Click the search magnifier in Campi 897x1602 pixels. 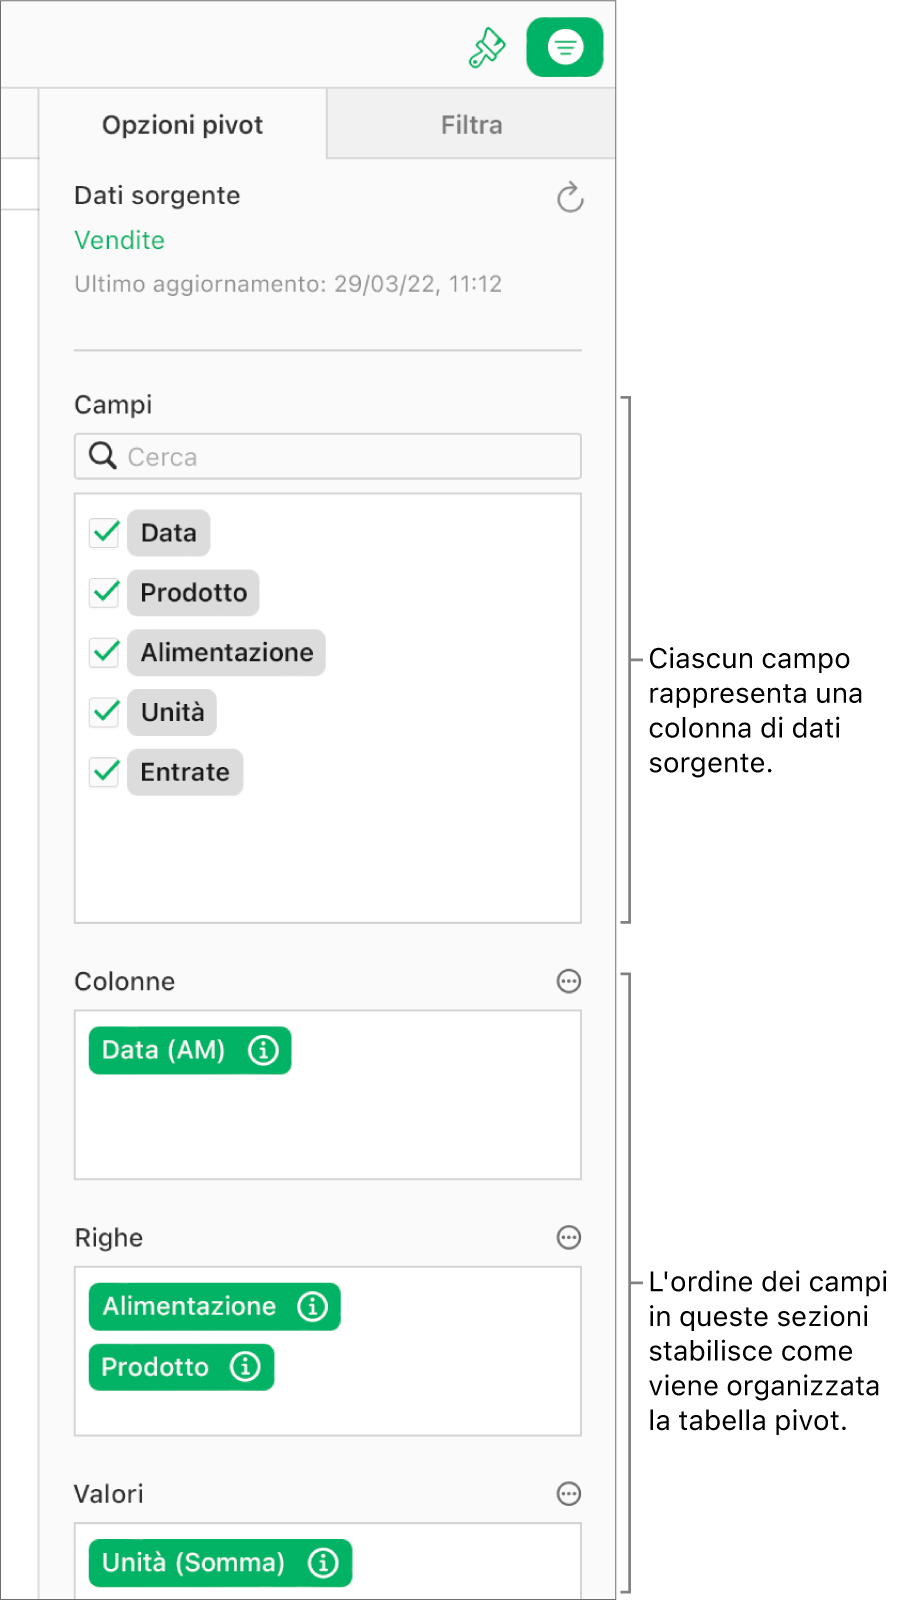[x=101, y=456]
